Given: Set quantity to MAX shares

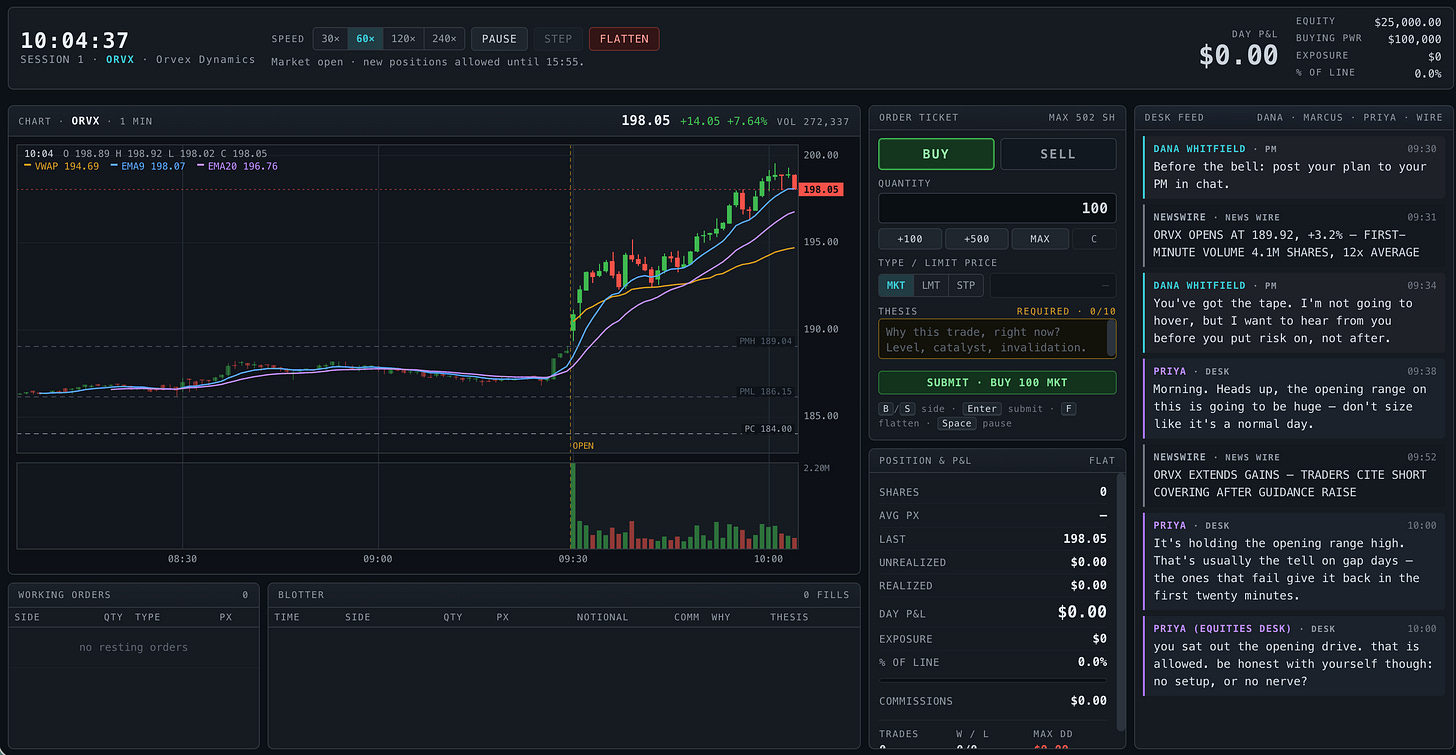Looking at the screenshot, I should click(x=1039, y=239).
